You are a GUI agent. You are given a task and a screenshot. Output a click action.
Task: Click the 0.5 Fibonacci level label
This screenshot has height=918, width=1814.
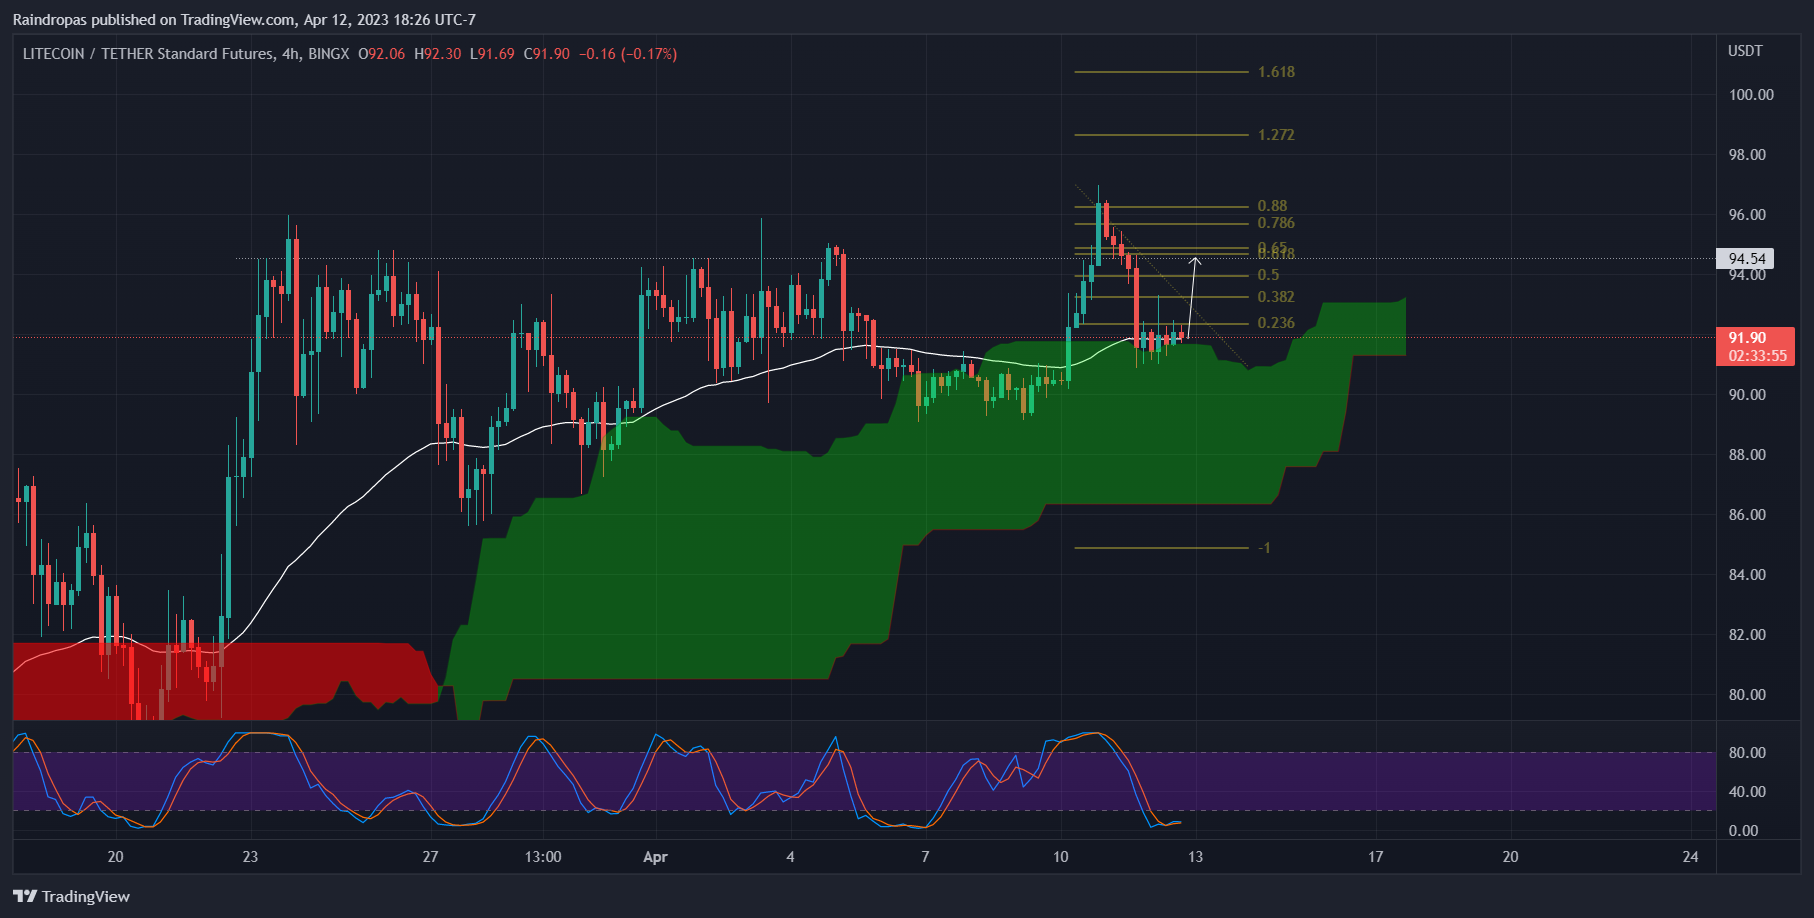1268,275
